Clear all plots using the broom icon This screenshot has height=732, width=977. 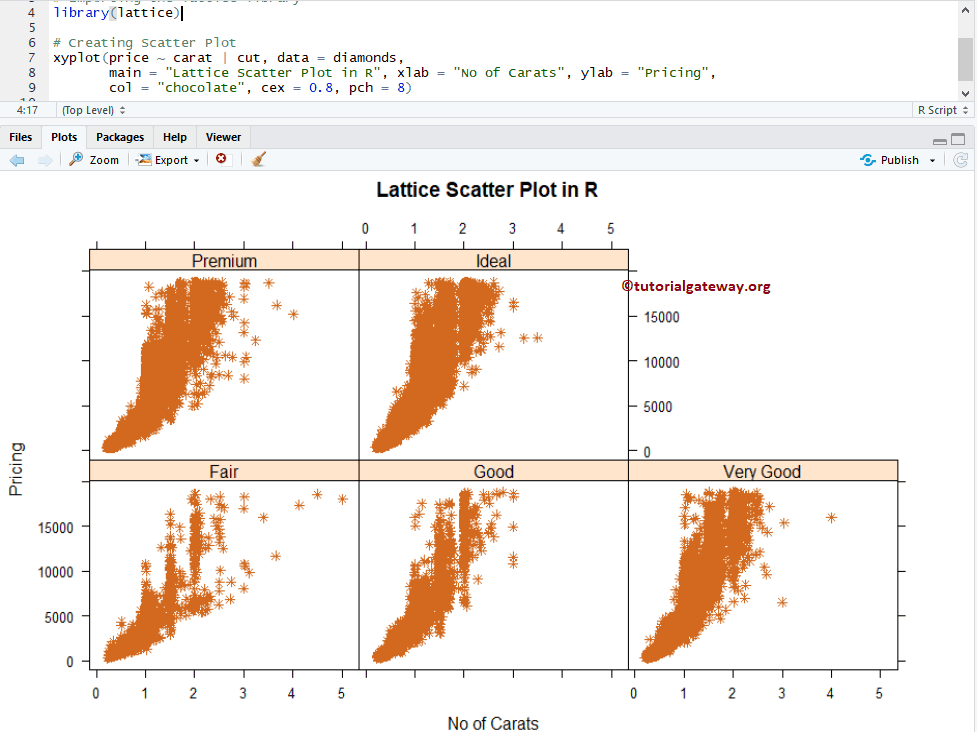[257, 159]
